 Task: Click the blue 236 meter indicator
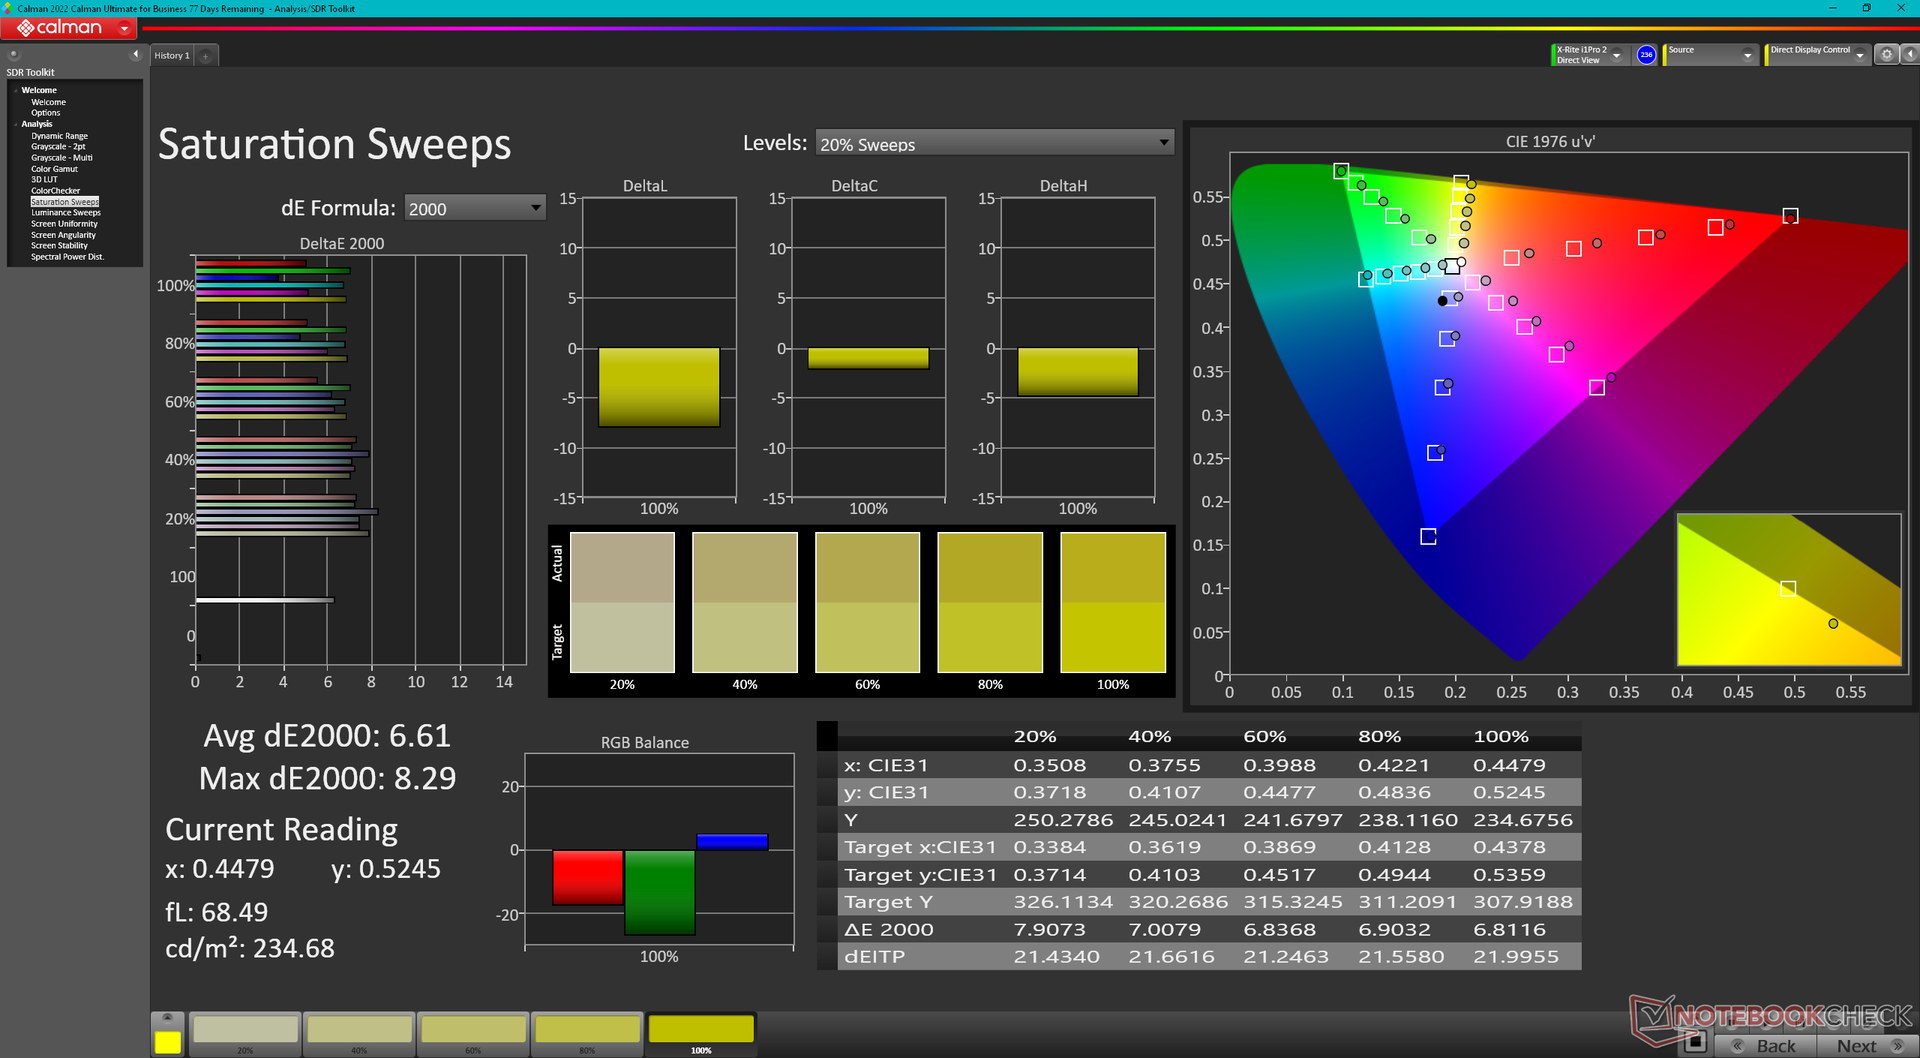pyautogui.click(x=1646, y=55)
